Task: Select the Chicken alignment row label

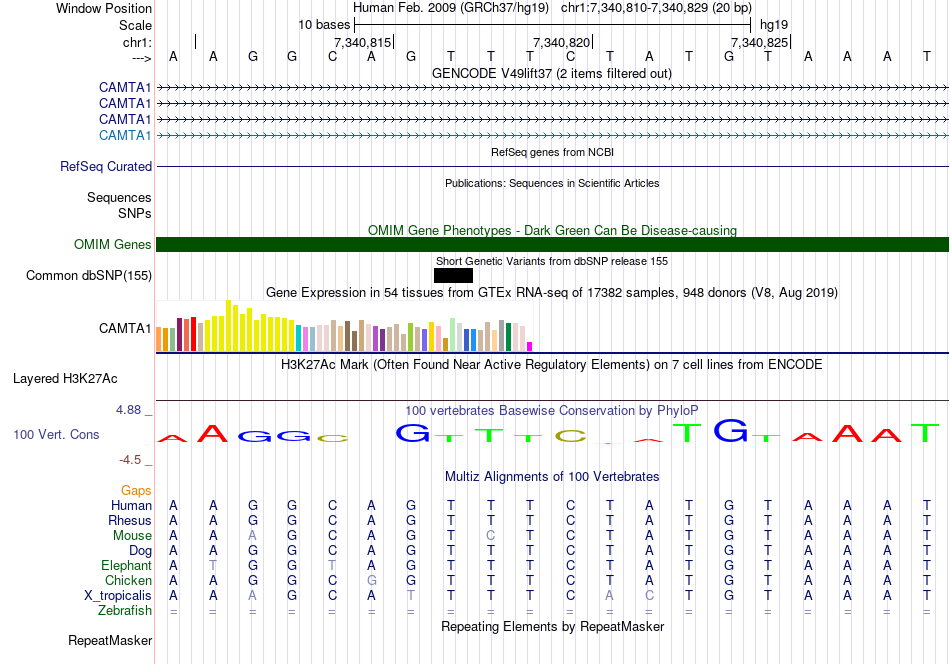Action: pyautogui.click(x=128, y=580)
